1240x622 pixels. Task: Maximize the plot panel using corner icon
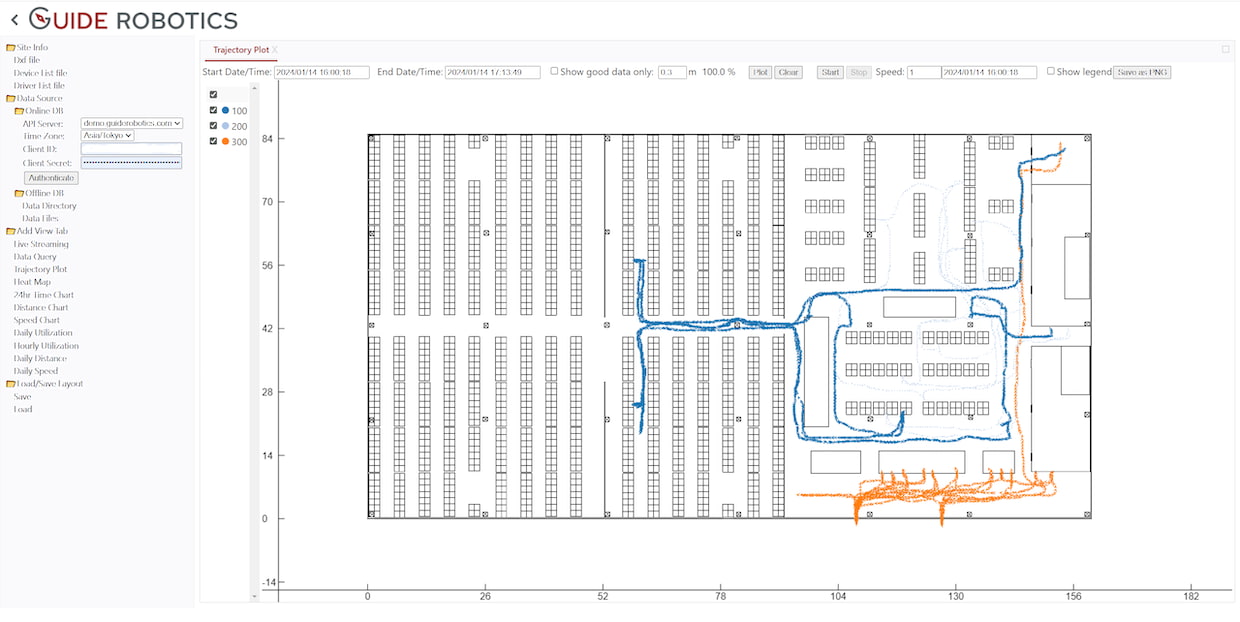coord(1225,49)
